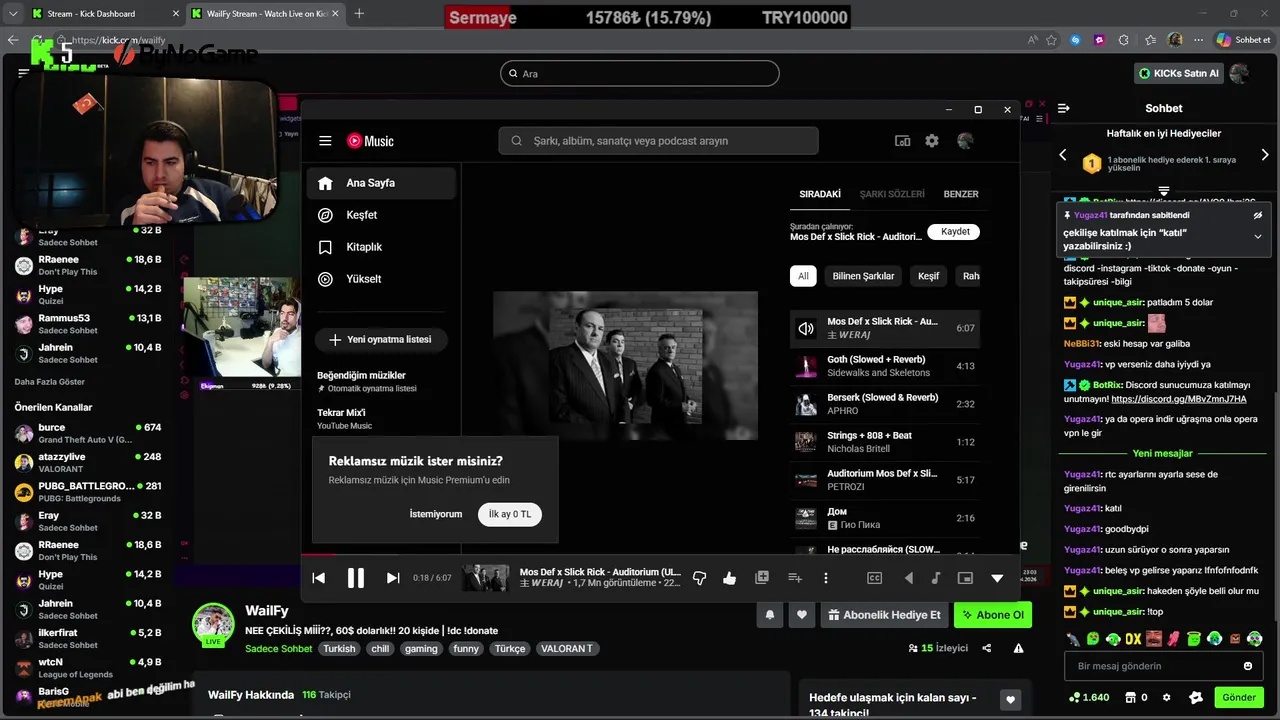Toggle stream notifications bell
Image resolution: width=1280 pixels, height=720 pixels.
(770, 615)
